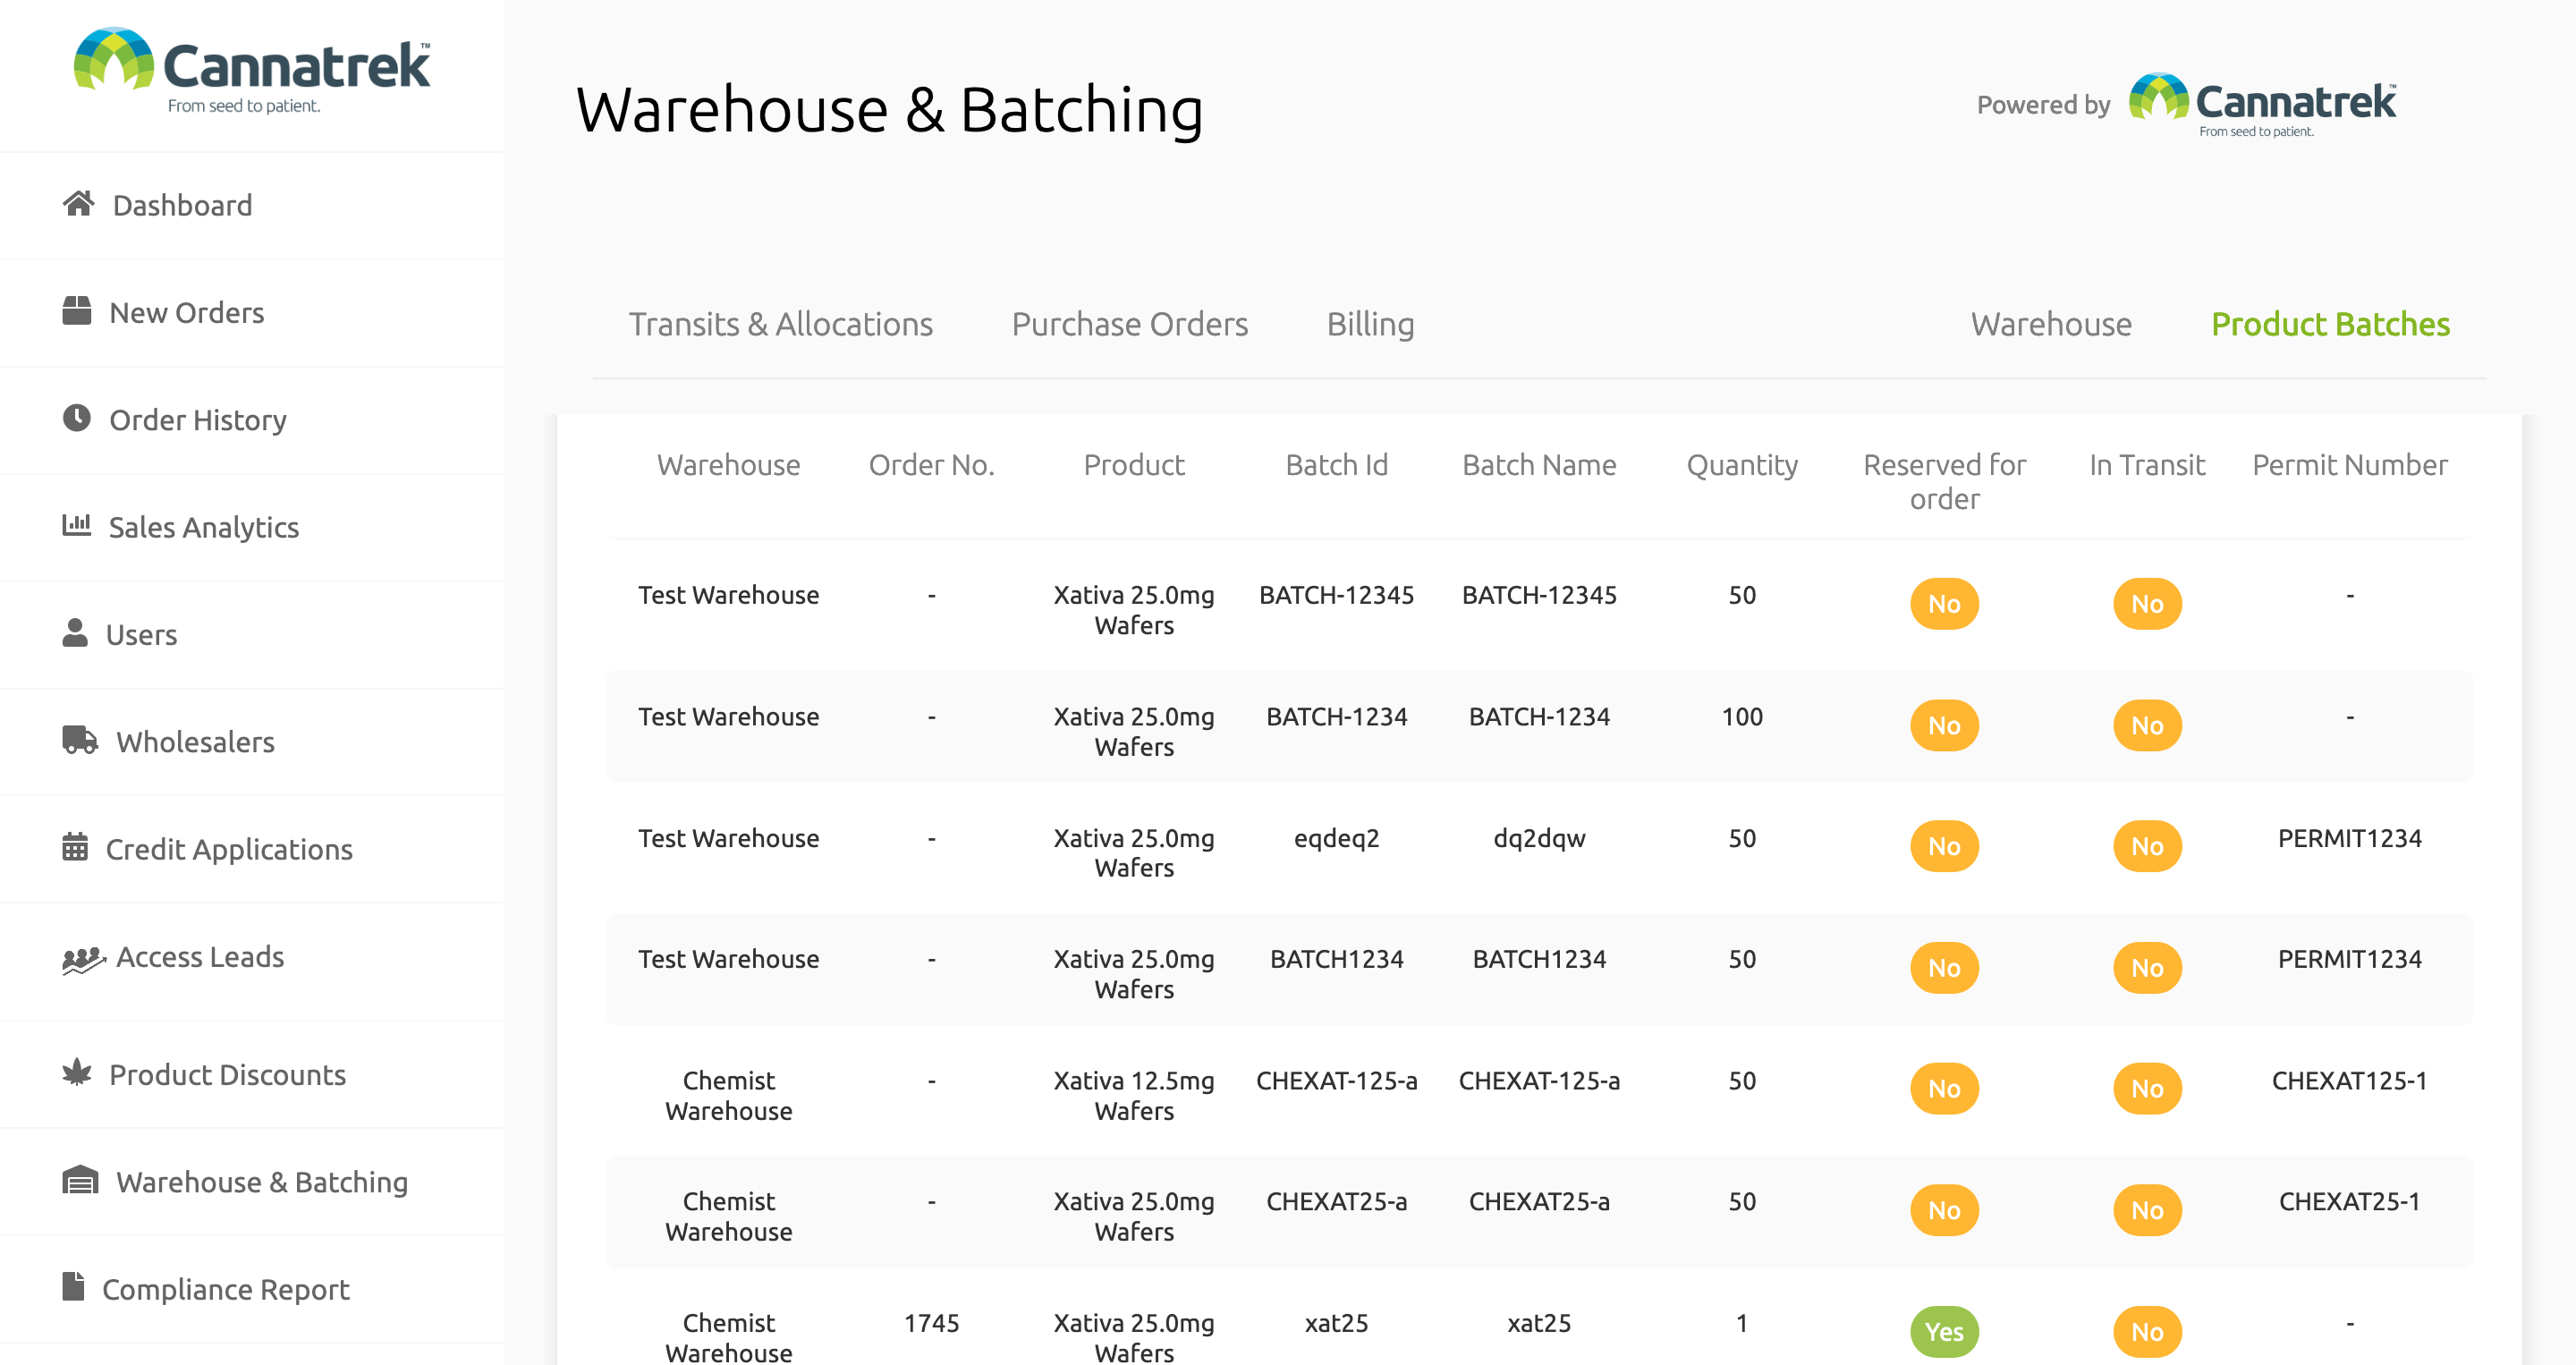Open the Billing tab
The image size is (2576, 1365).
click(1370, 324)
